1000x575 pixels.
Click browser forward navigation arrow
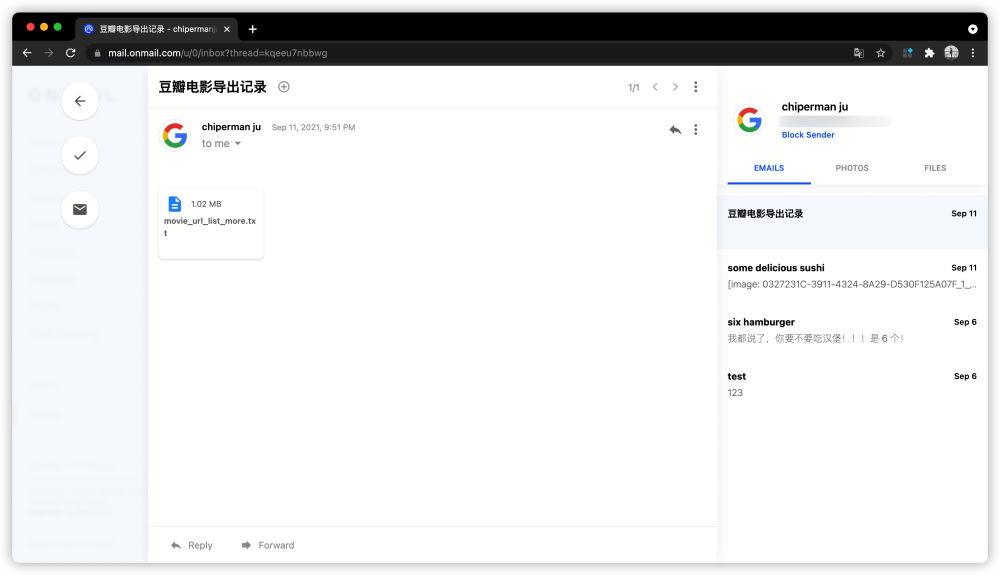[x=48, y=53]
